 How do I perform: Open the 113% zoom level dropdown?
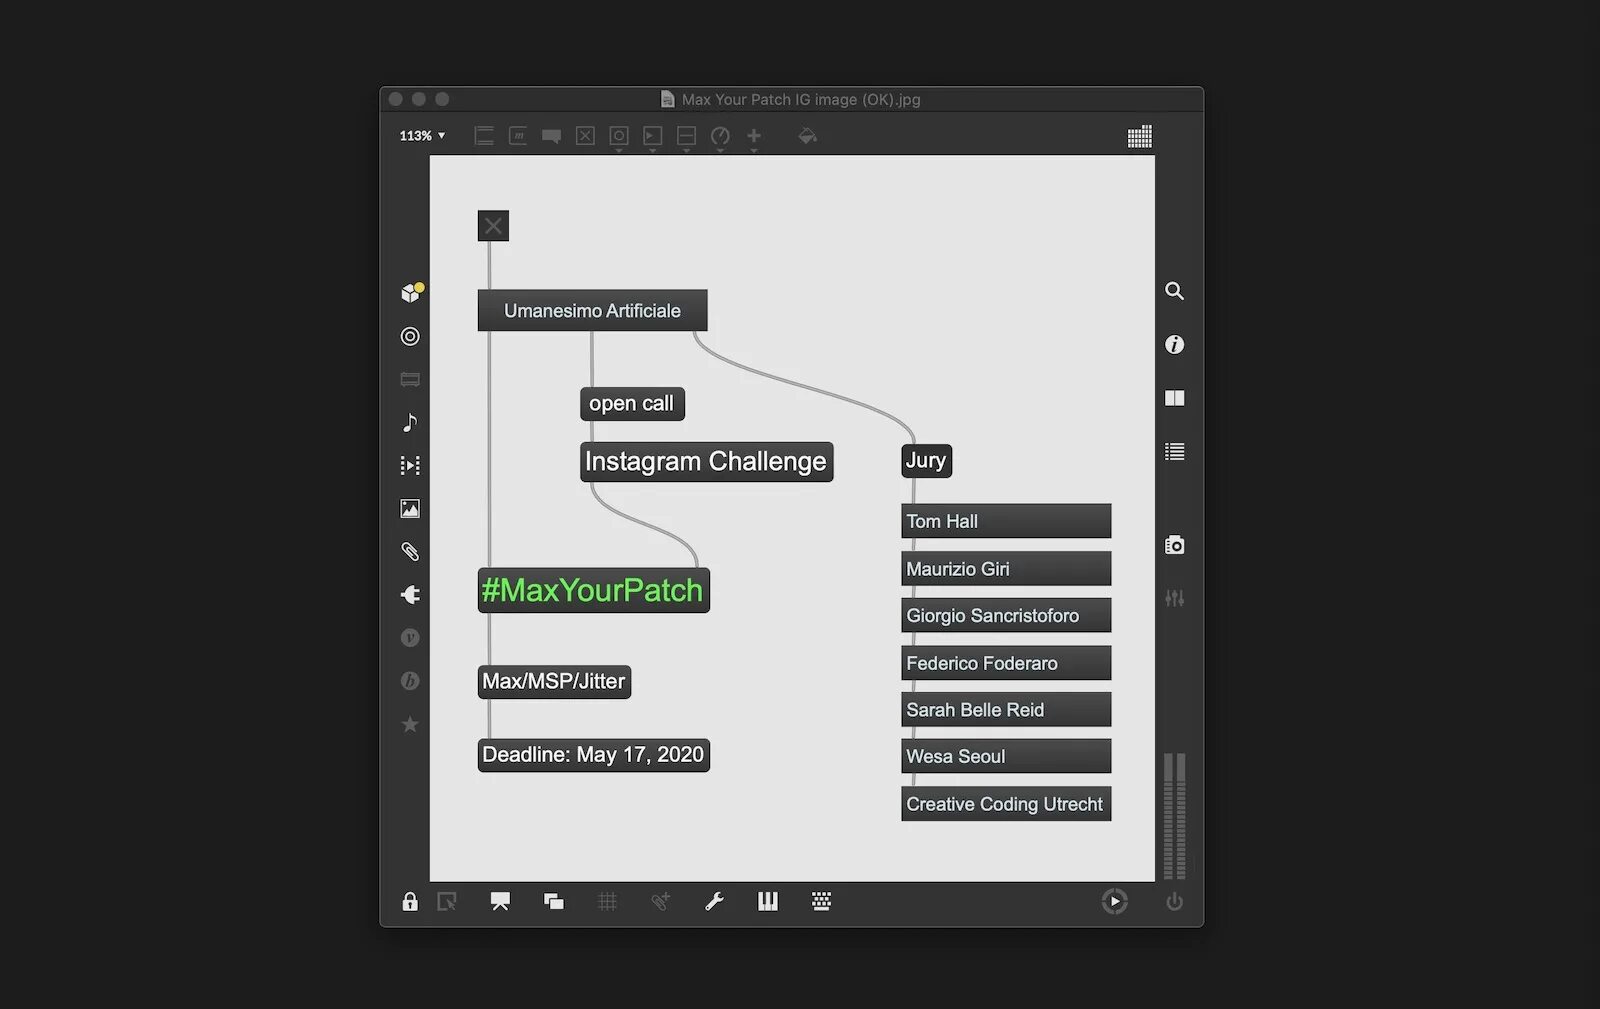click(x=422, y=136)
